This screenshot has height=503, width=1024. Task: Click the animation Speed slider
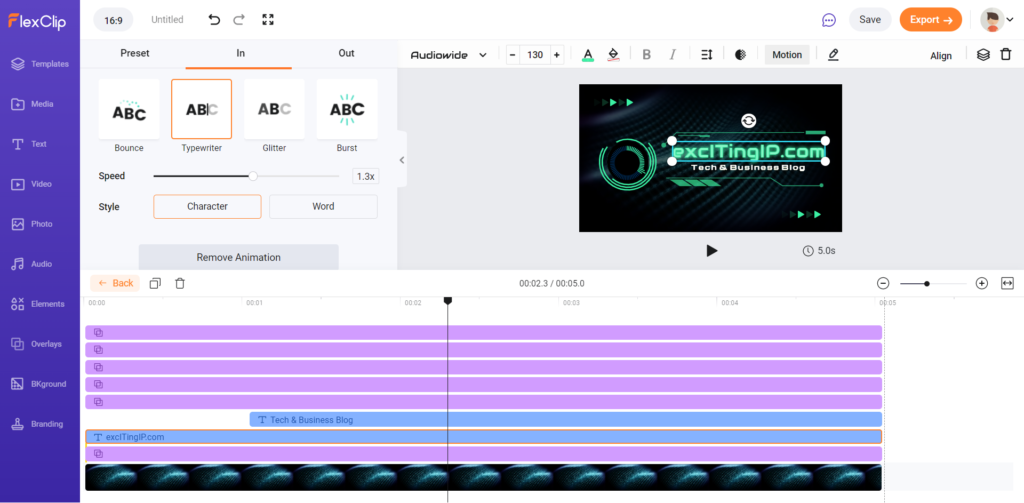pos(246,176)
